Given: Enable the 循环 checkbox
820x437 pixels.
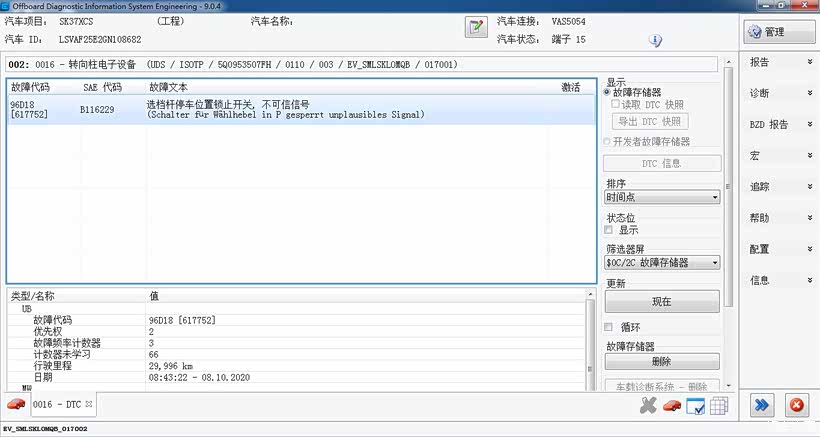Looking at the screenshot, I should pos(608,327).
